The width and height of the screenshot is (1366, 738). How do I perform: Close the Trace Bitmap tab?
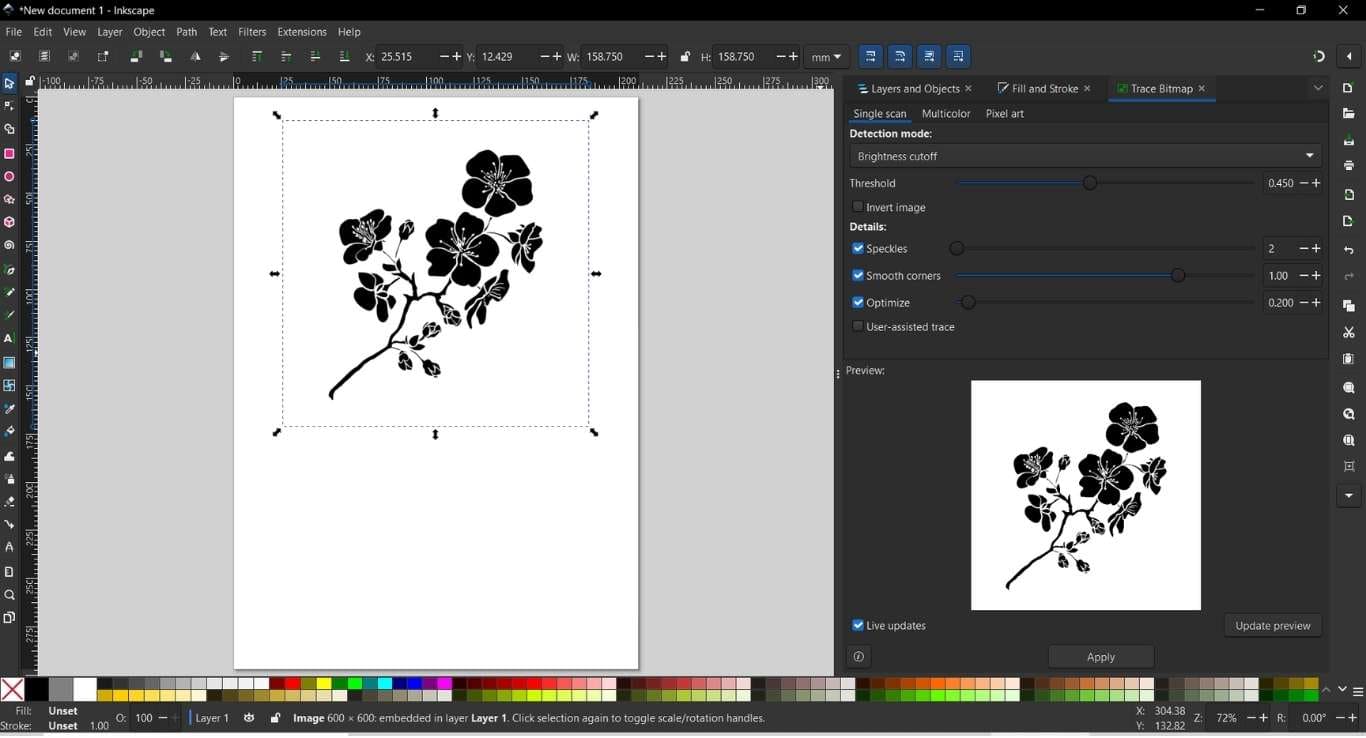pyautogui.click(x=1202, y=89)
